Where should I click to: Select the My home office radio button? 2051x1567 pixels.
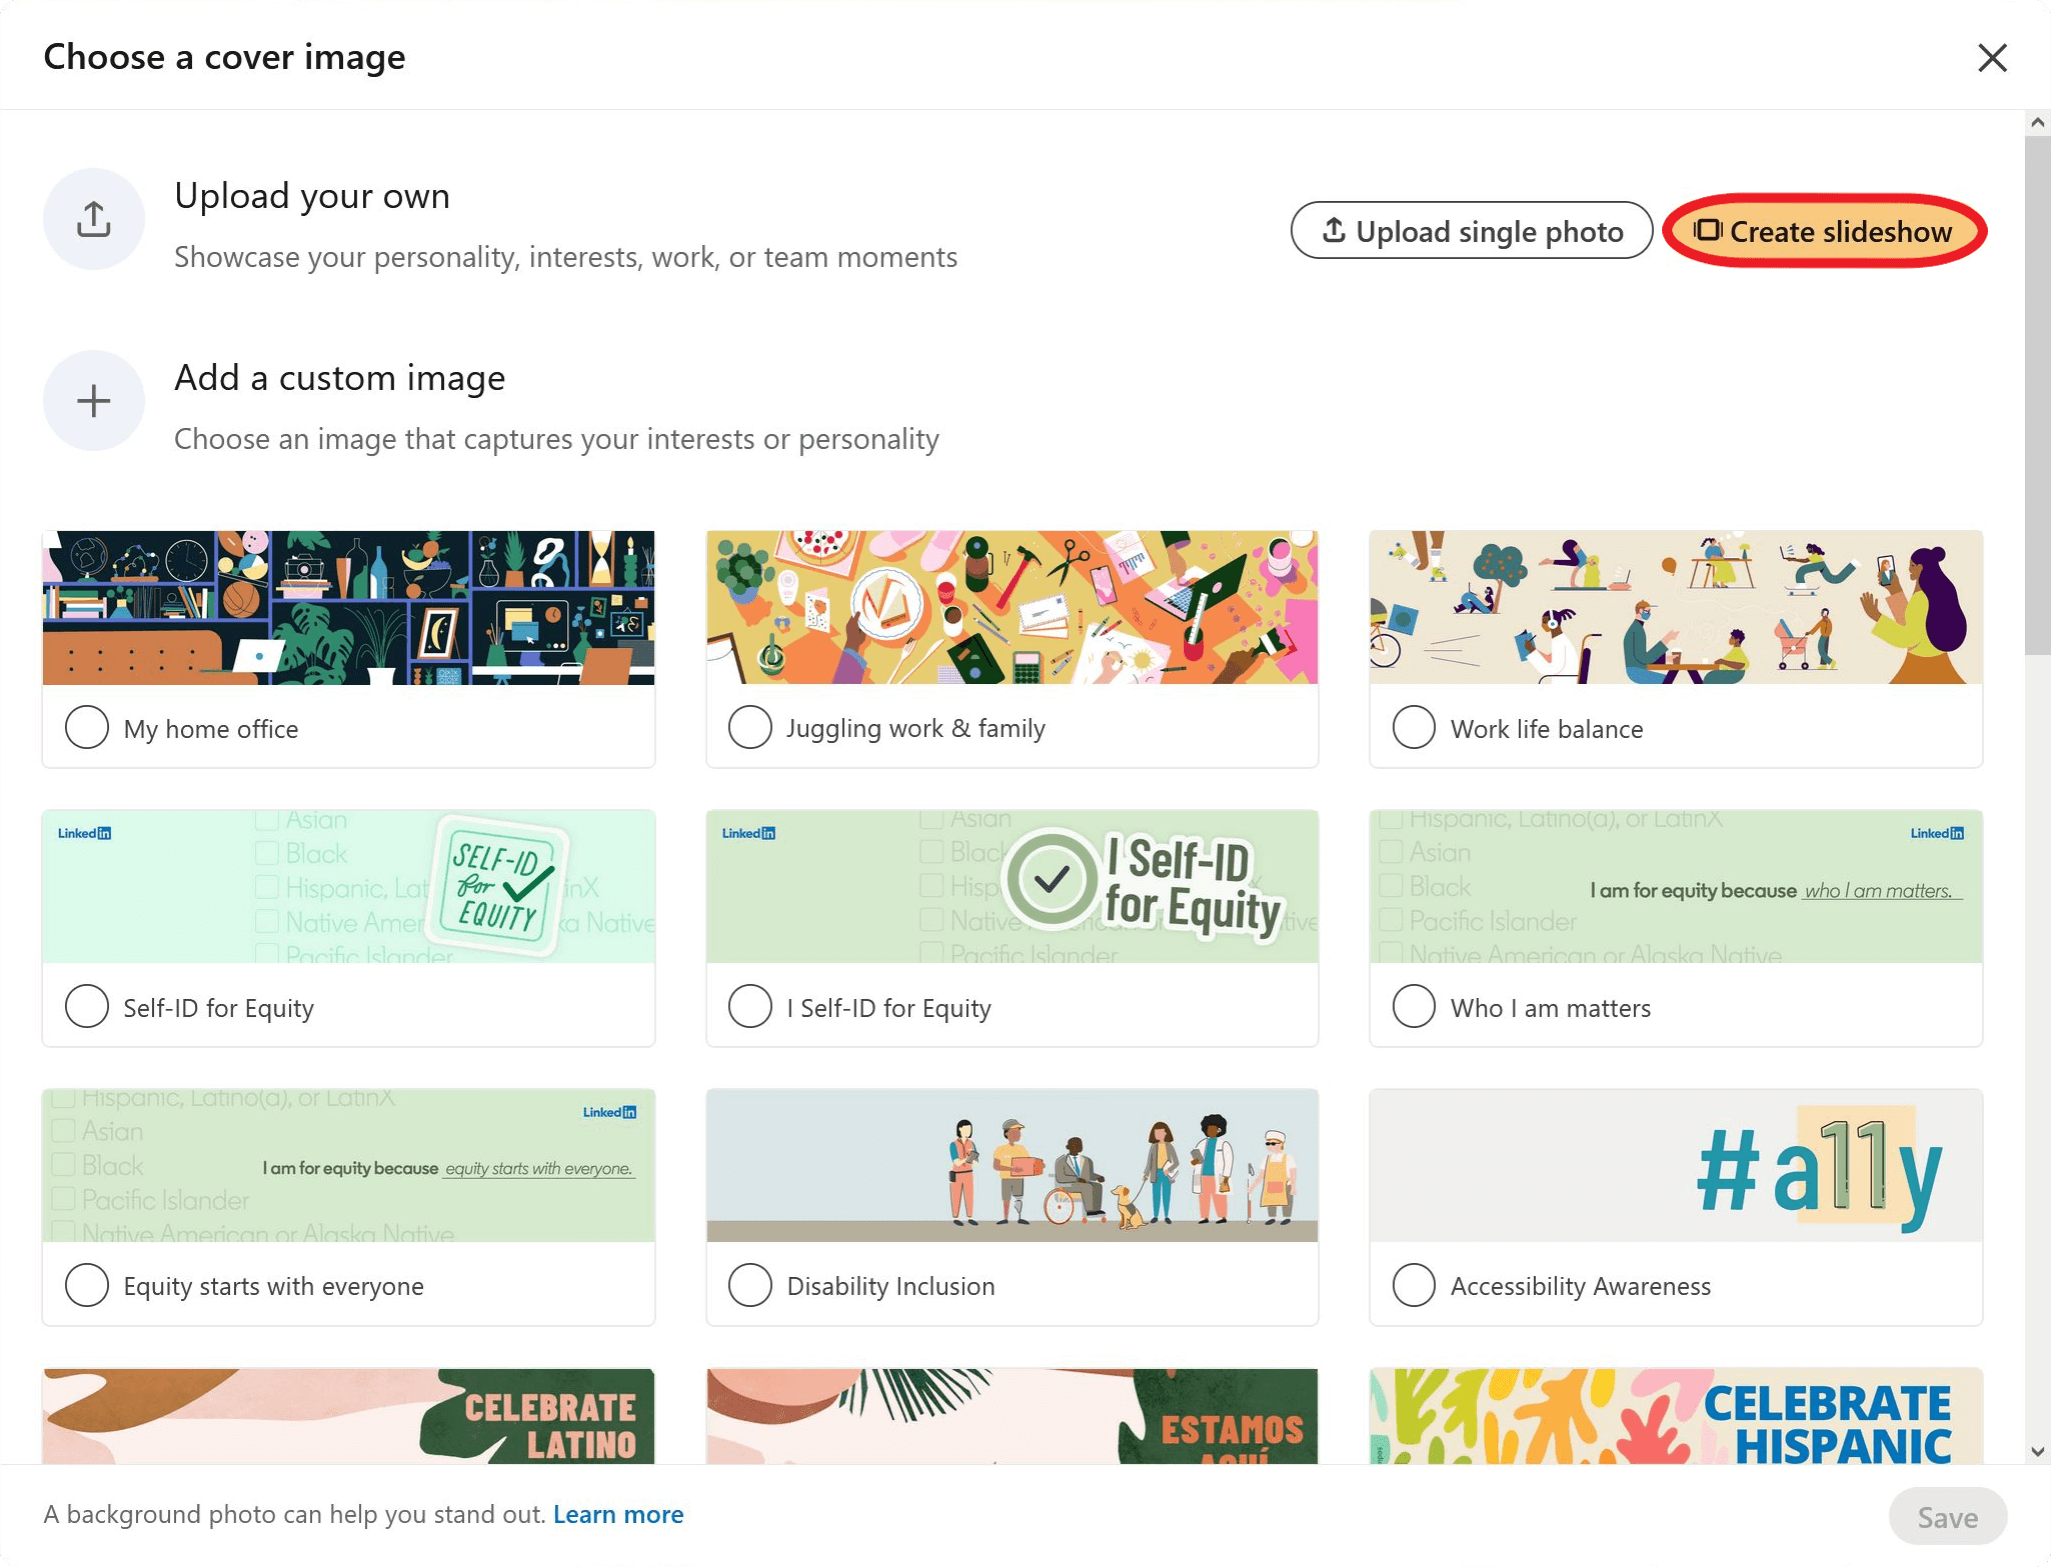pos(86,727)
